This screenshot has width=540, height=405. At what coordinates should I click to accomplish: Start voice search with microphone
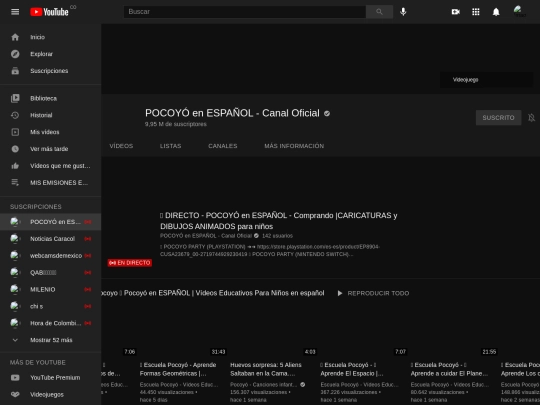point(403,12)
